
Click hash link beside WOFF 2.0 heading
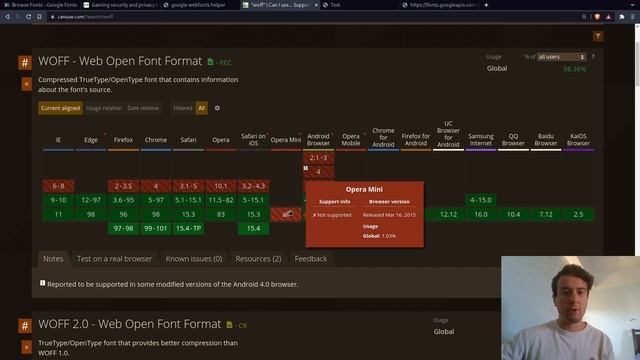[x=24, y=326]
